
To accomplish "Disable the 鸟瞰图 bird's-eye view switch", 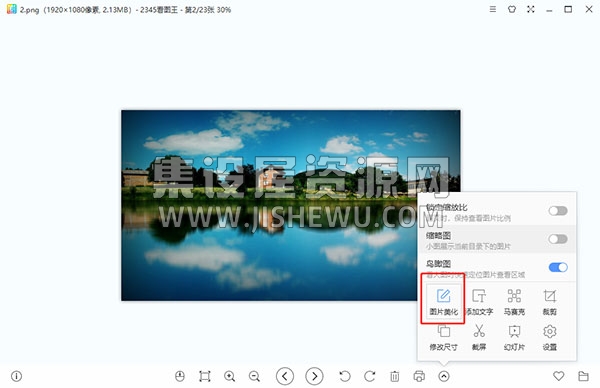I will 558,267.
